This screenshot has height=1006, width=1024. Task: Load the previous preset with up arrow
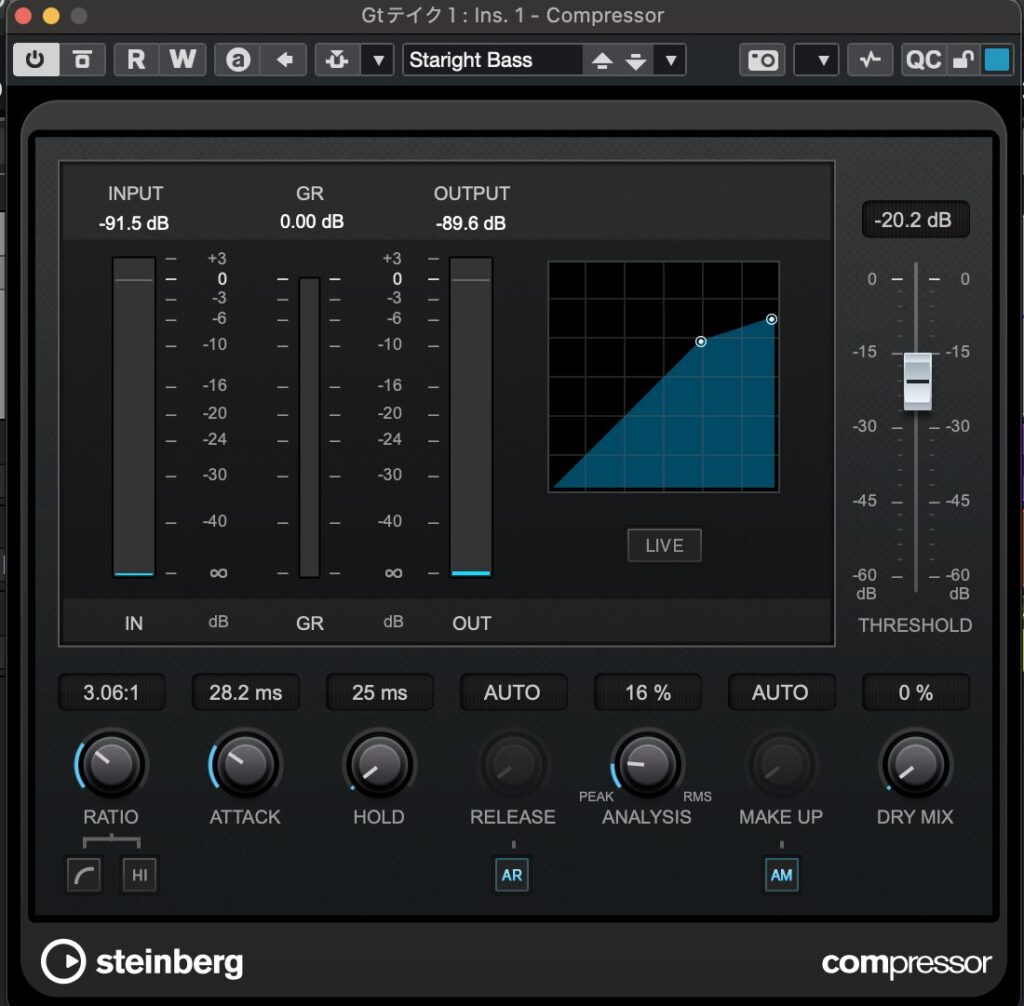tap(602, 61)
